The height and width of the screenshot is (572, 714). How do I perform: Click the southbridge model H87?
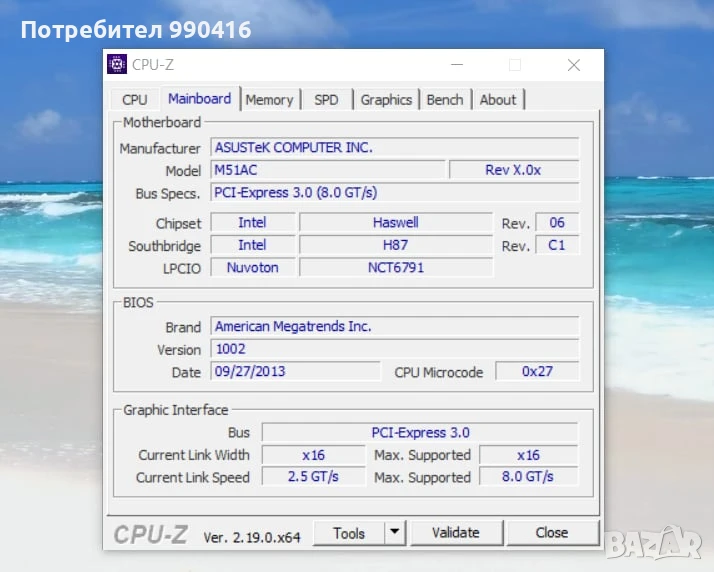[396, 245]
